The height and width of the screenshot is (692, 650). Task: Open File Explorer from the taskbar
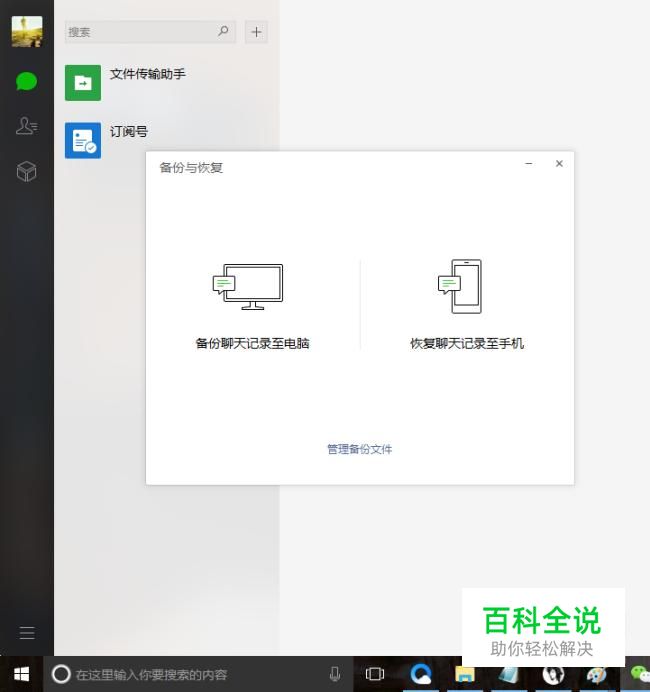[465, 674]
